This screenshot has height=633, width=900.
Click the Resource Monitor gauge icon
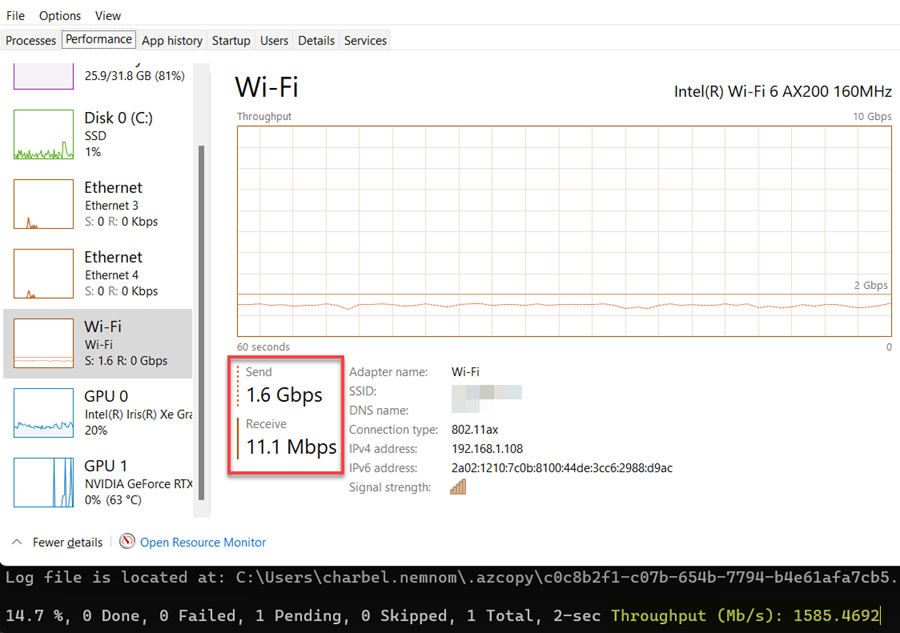127,541
